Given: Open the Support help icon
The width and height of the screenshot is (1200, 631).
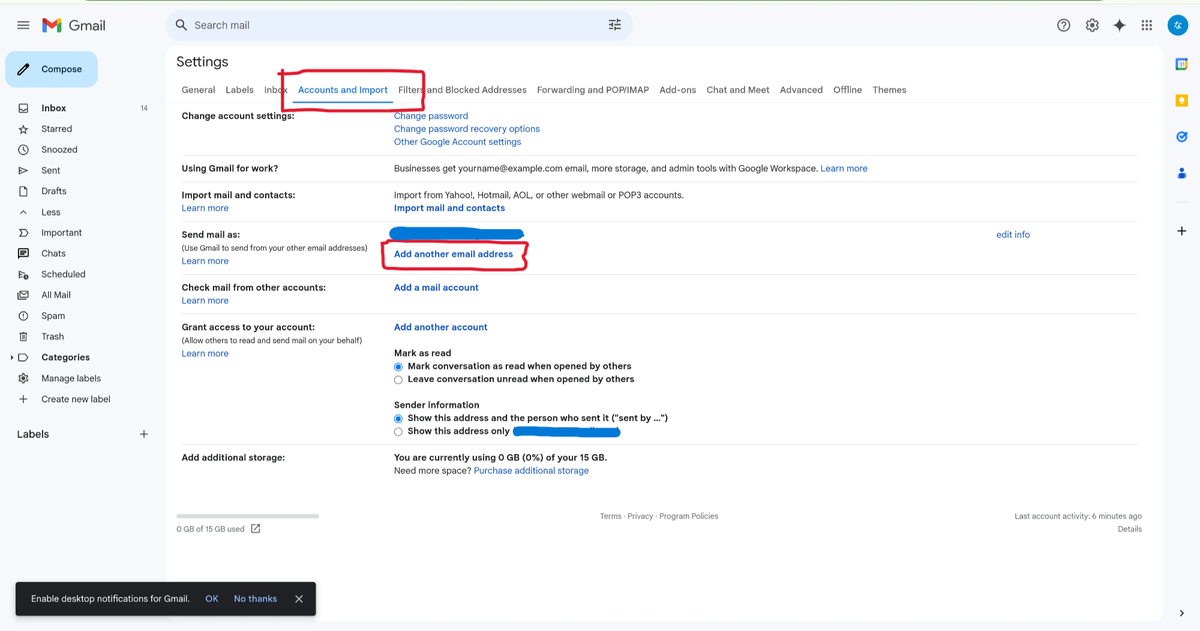Looking at the screenshot, I should tap(1064, 25).
